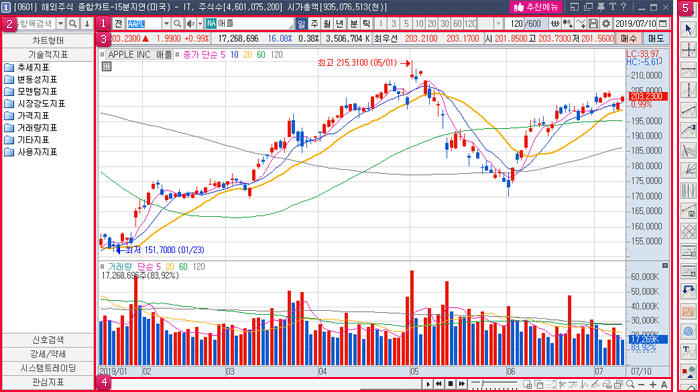This screenshot has height=392, width=700.
Task: Click the 매도 sell button
Action: (x=656, y=39)
